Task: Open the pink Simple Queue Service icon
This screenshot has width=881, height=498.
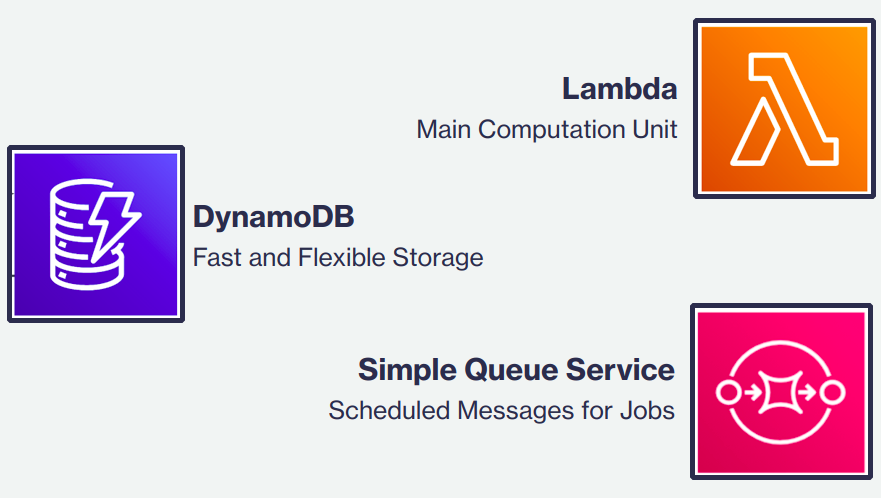Action: pos(782,392)
